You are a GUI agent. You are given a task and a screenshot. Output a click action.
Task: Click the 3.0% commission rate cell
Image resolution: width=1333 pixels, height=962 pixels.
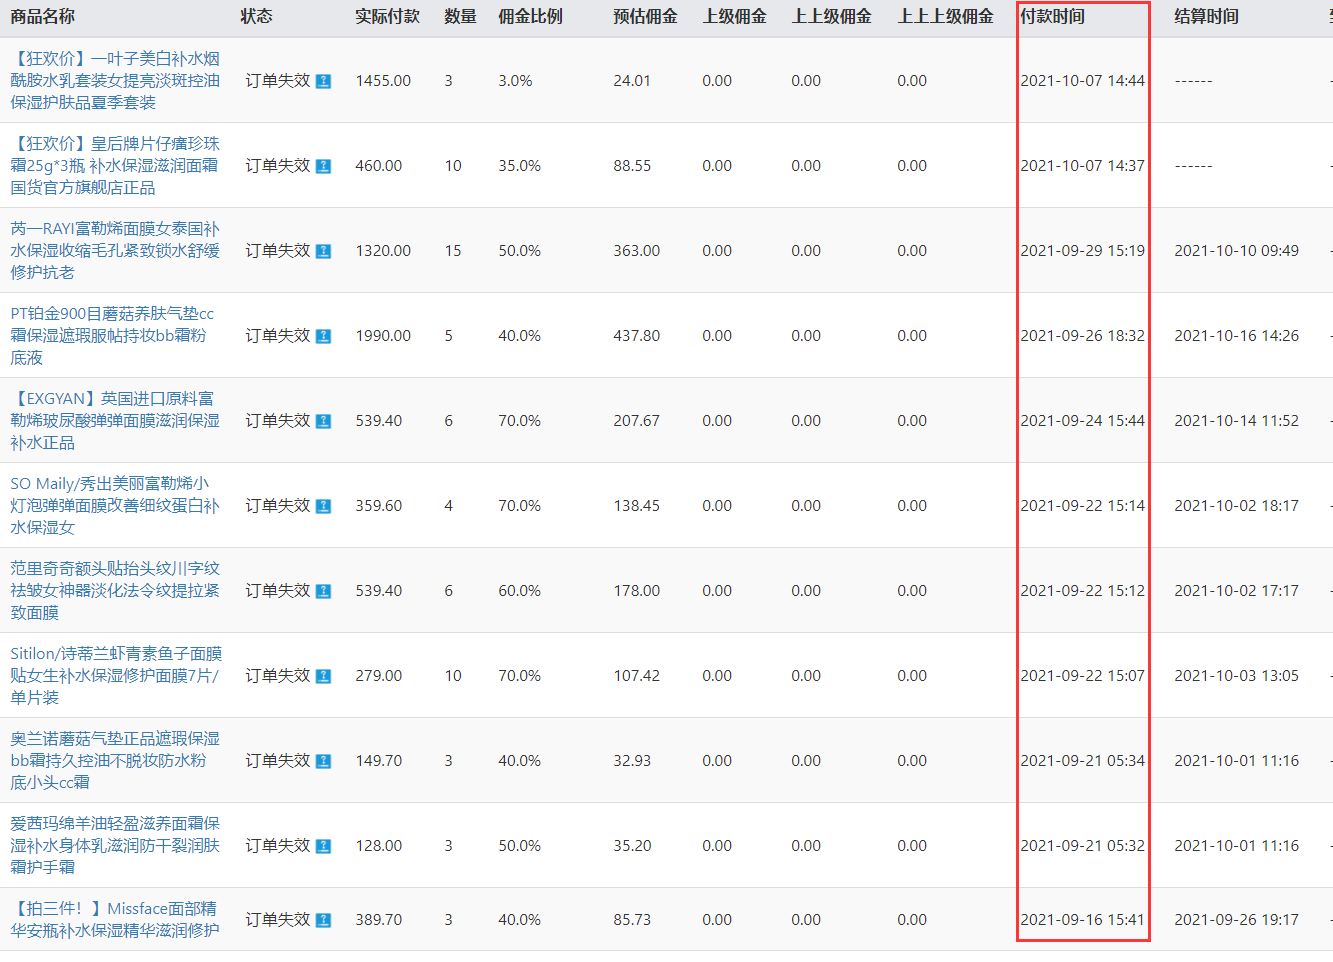516,81
